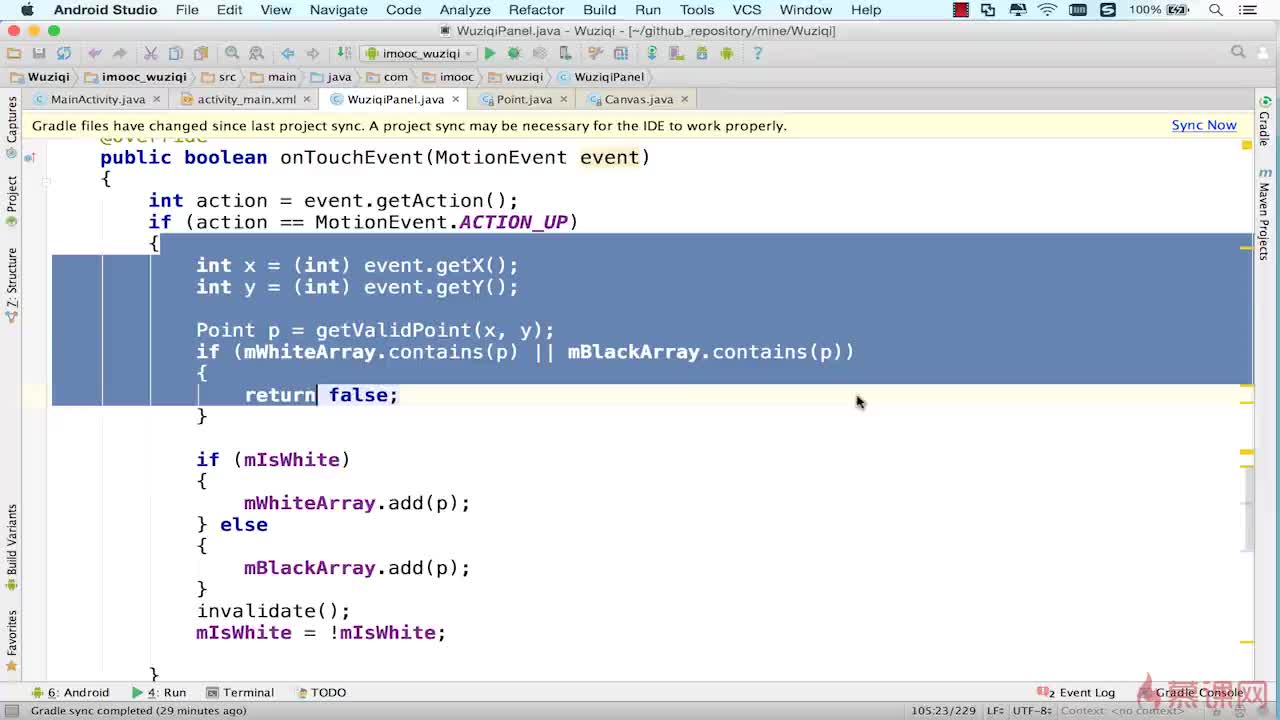Click the Find magnifier toolbar icon
1280x720 pixels.
232,53
